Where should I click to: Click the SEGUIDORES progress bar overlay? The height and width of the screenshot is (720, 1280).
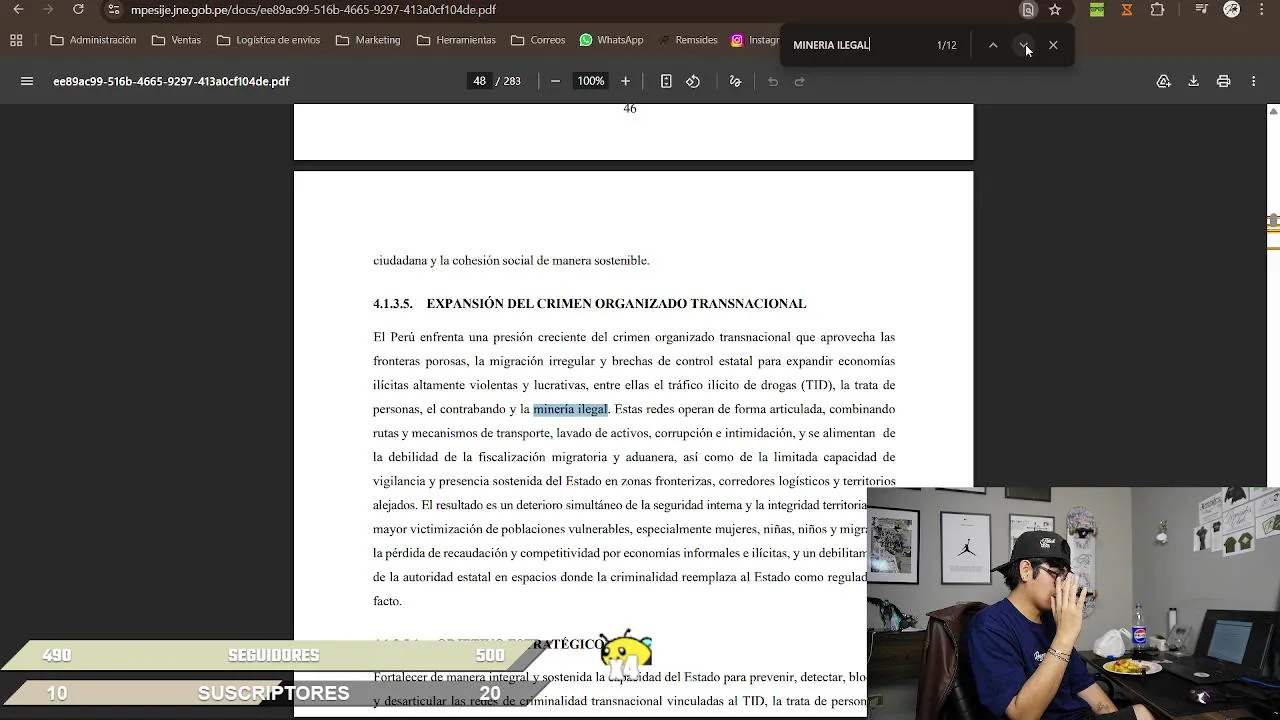[272, 655]
